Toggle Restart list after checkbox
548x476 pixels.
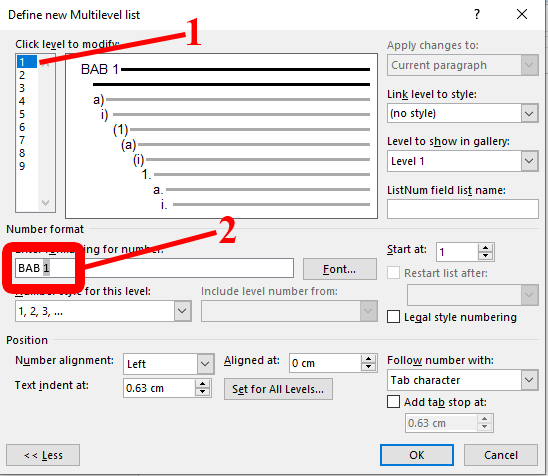point(394,273)
